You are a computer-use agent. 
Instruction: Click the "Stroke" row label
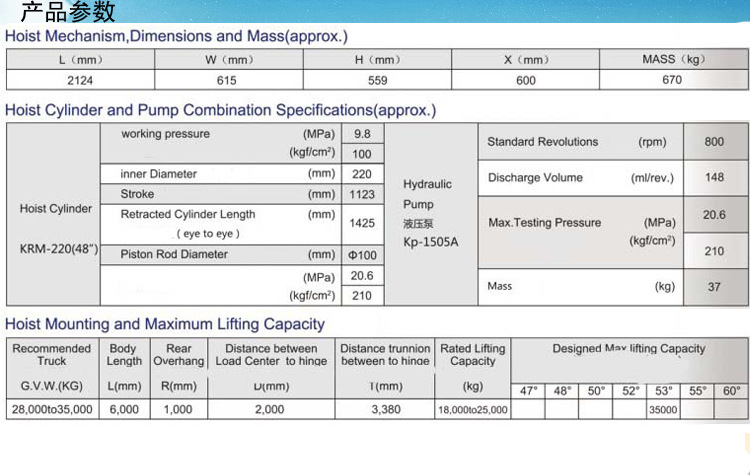pyautogui.click(x=137, y=194)
